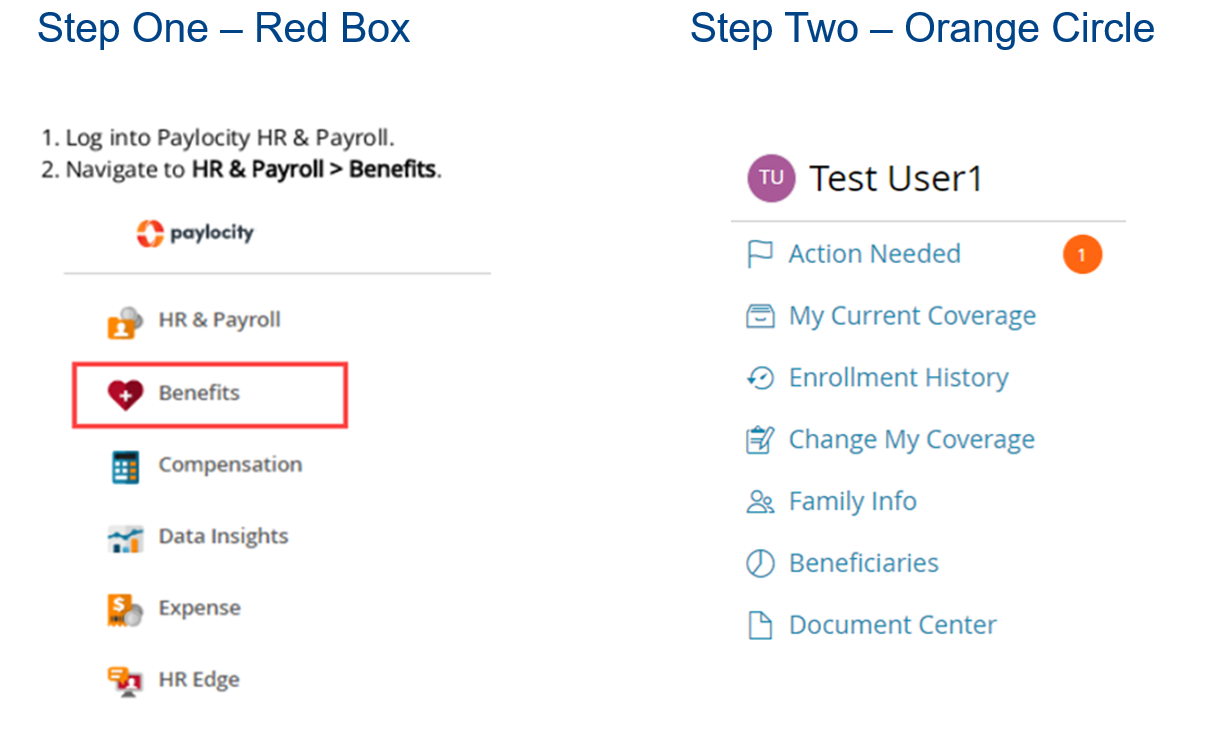Click the My Current Coverage box icon
The image size is (1206, 730).
(760, 316)
